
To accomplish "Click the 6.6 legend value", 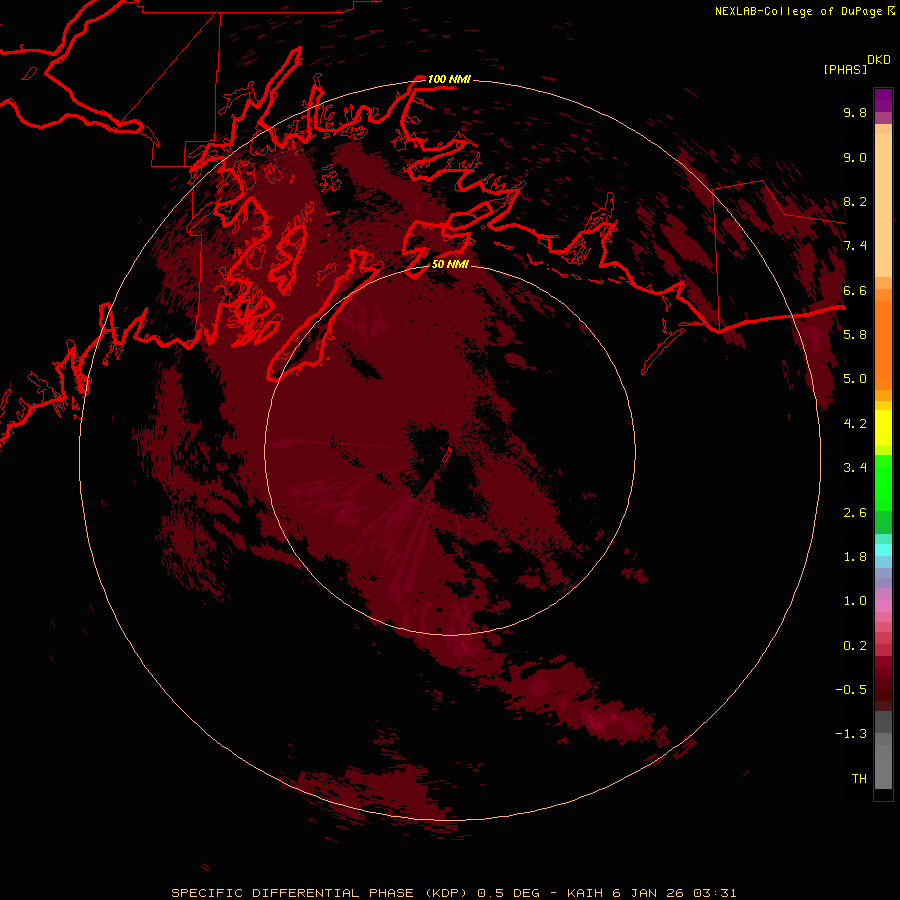I will coord(855,290).
